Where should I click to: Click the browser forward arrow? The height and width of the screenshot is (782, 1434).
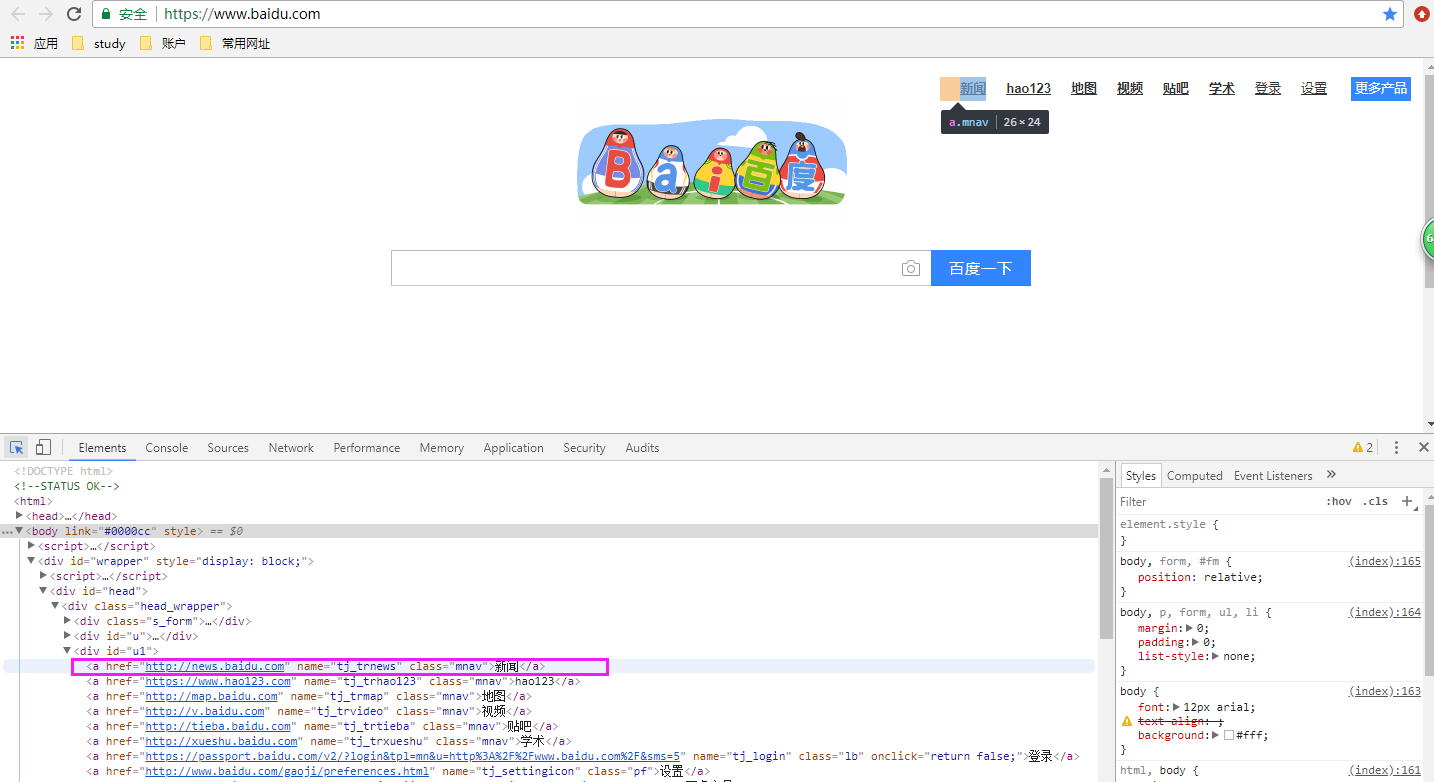coord(46,14)
